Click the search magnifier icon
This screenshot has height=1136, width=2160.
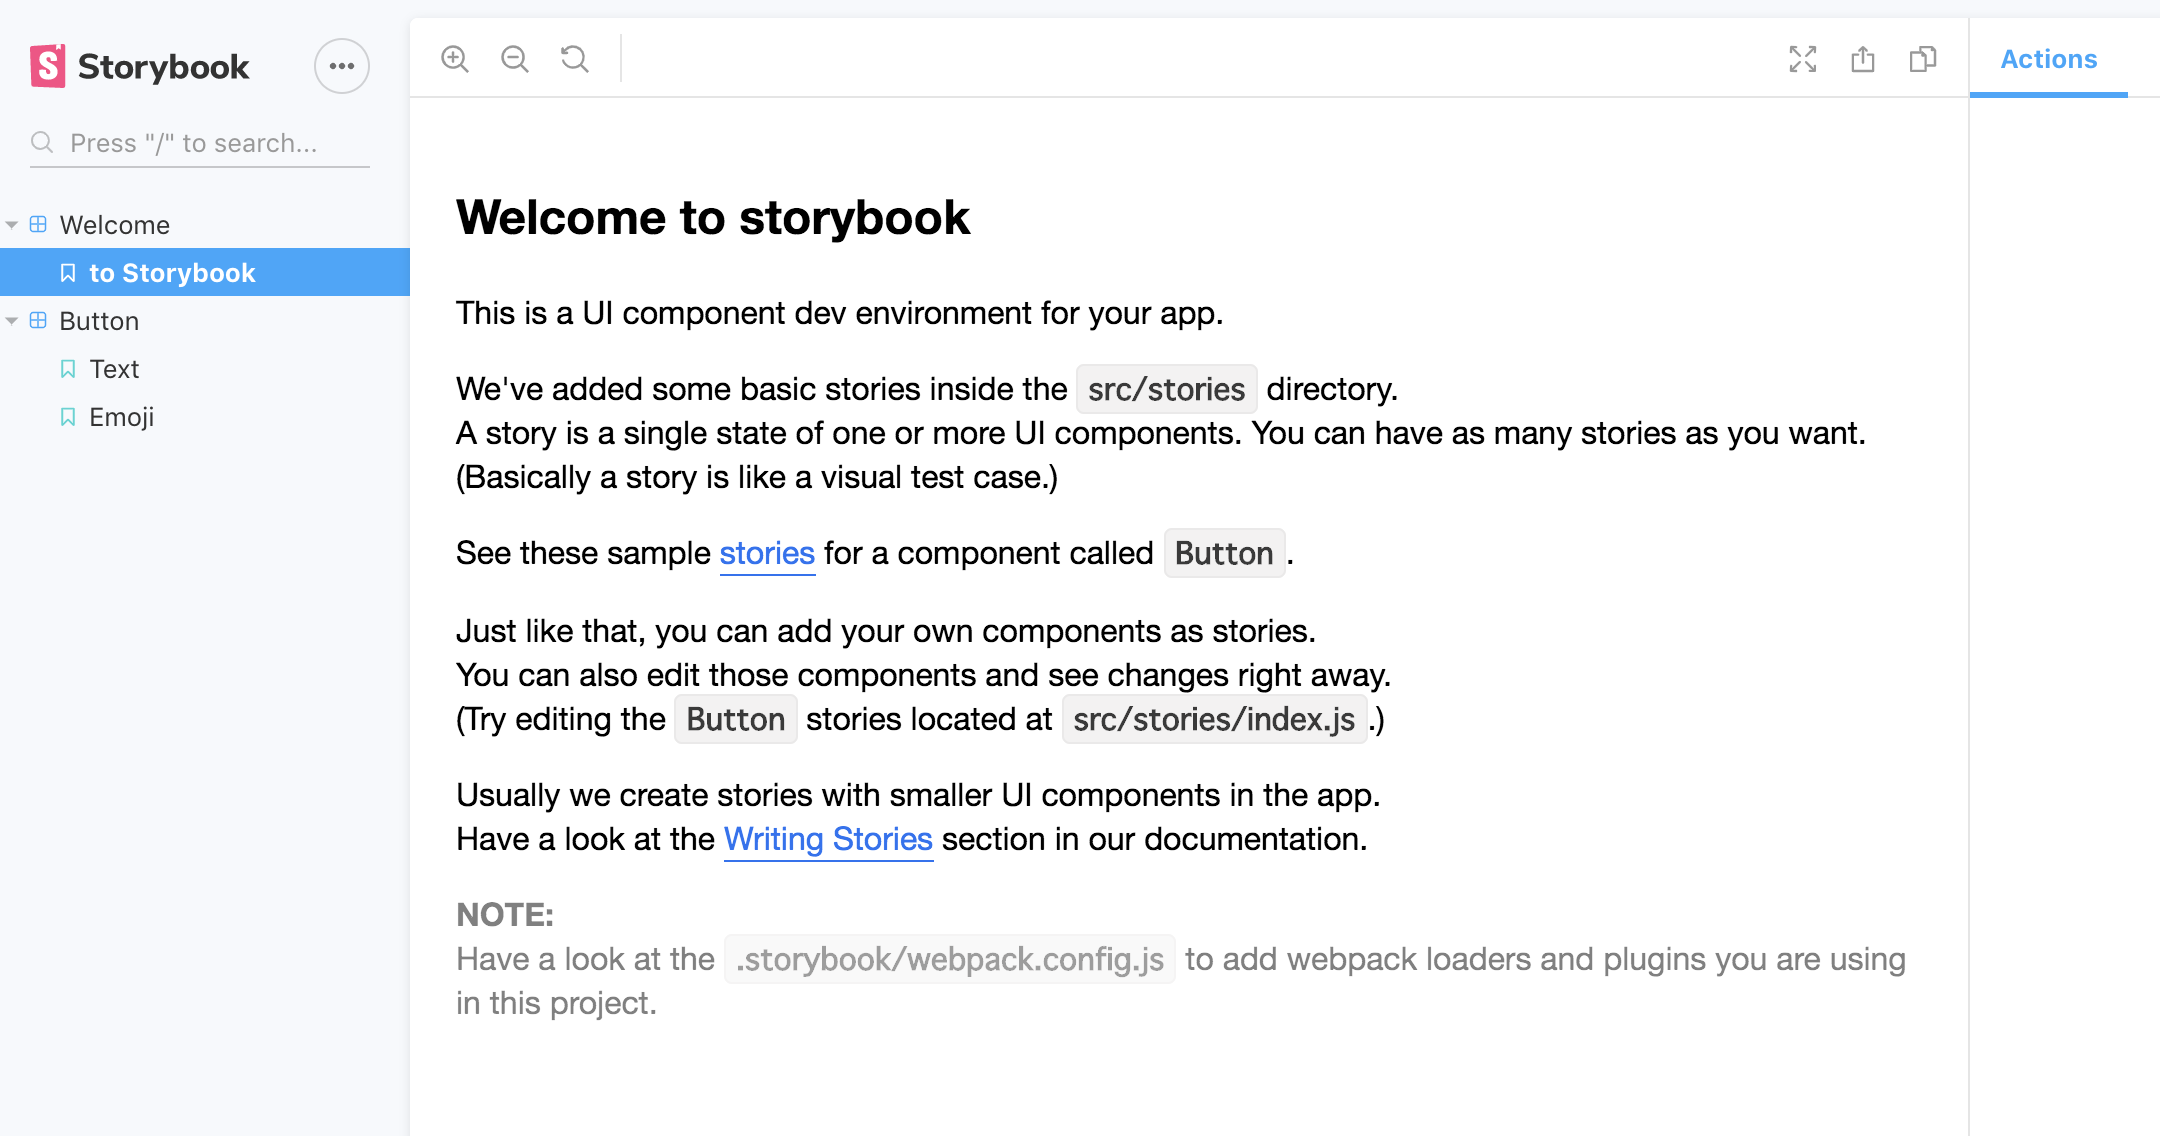pos(42,142)
